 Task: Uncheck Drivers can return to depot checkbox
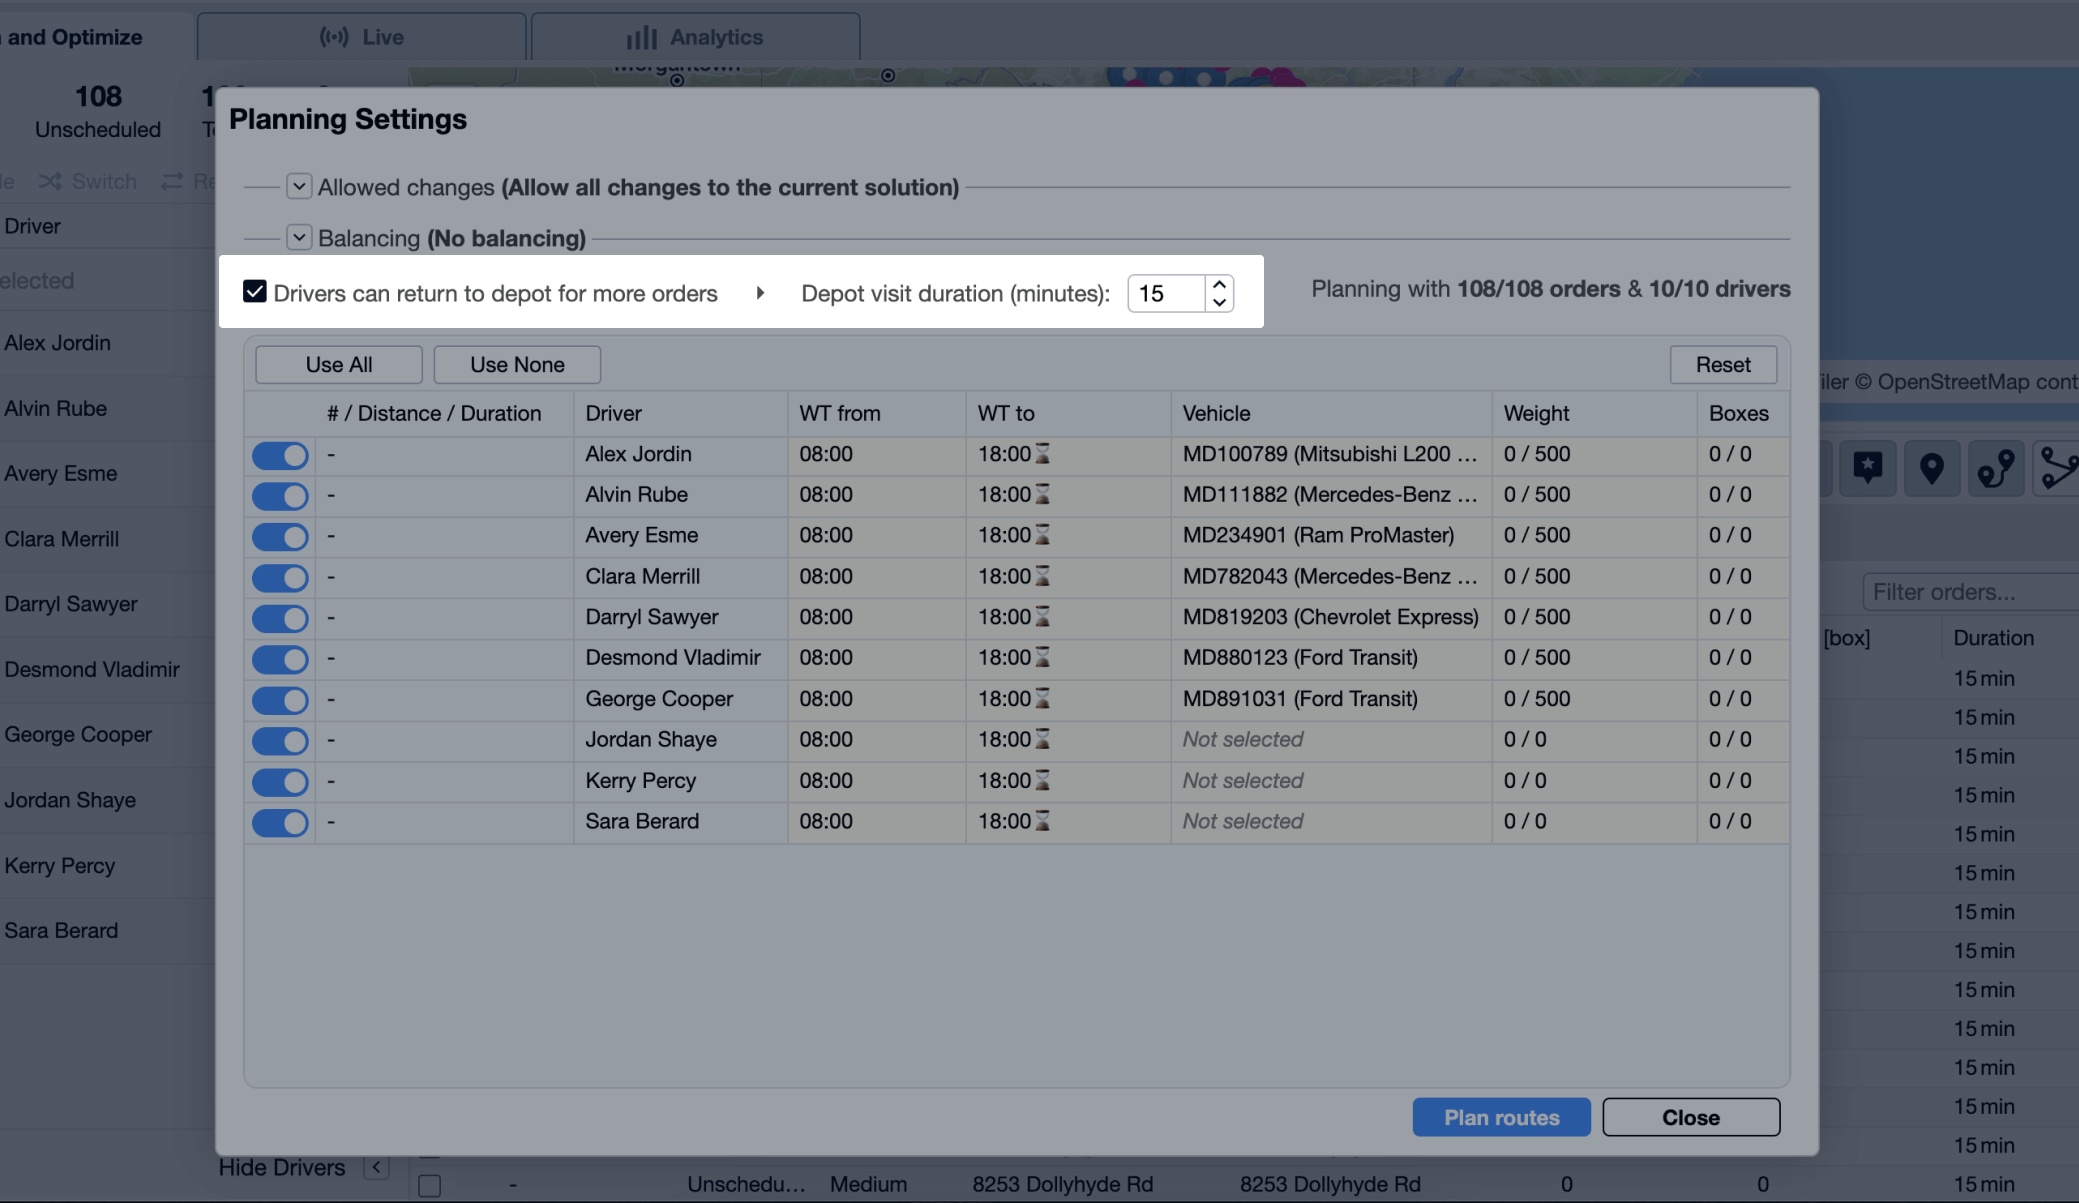(x=255, y=292)
